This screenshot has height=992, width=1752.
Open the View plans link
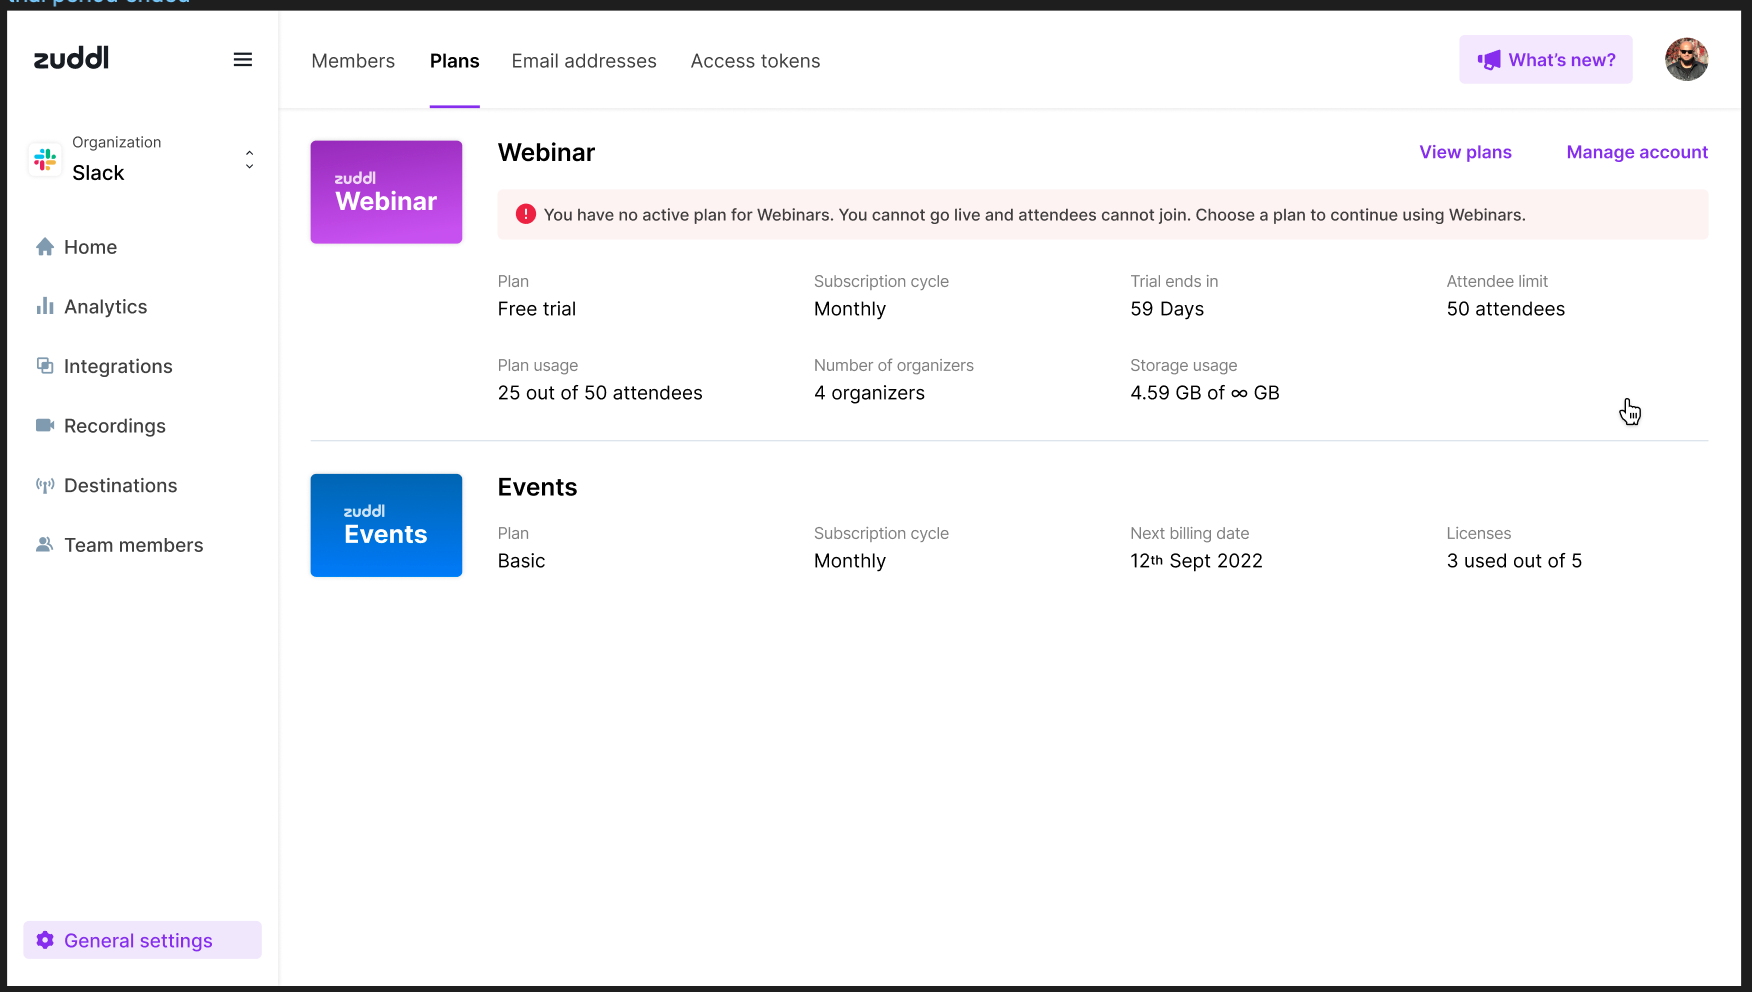click(1465, 152)
